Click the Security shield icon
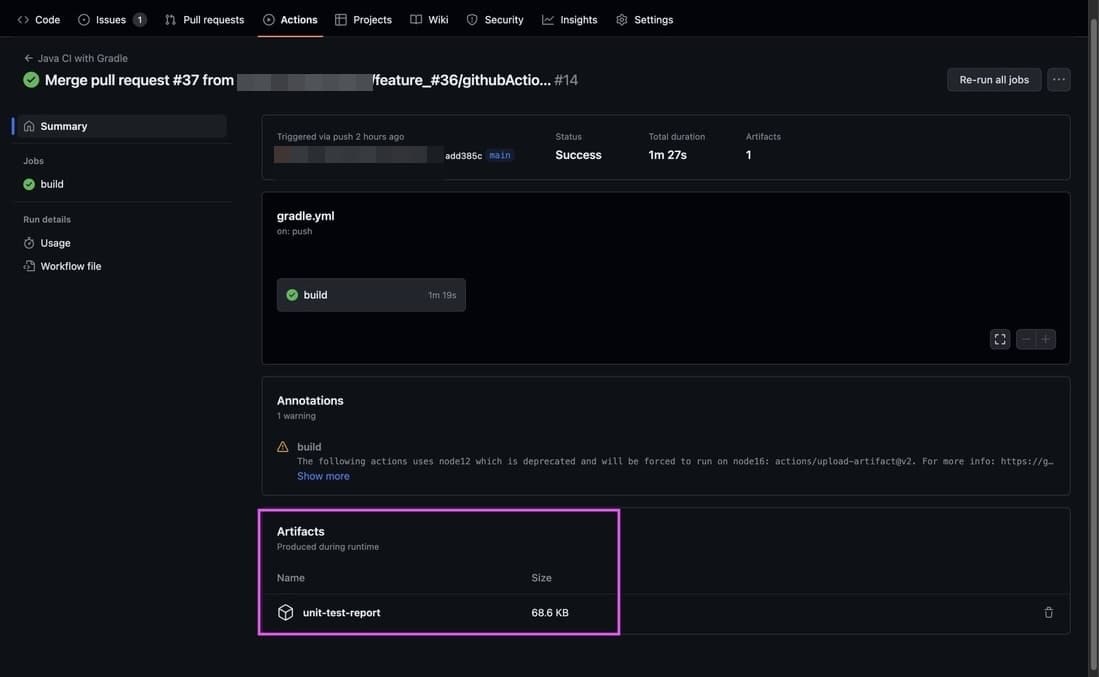This screenshot has width=1099, height=677. click(472, 20)
